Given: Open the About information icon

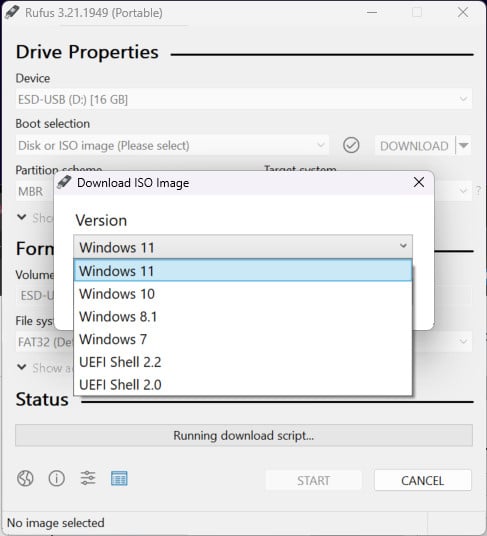Looking at the screenshot, I should 57,478.
